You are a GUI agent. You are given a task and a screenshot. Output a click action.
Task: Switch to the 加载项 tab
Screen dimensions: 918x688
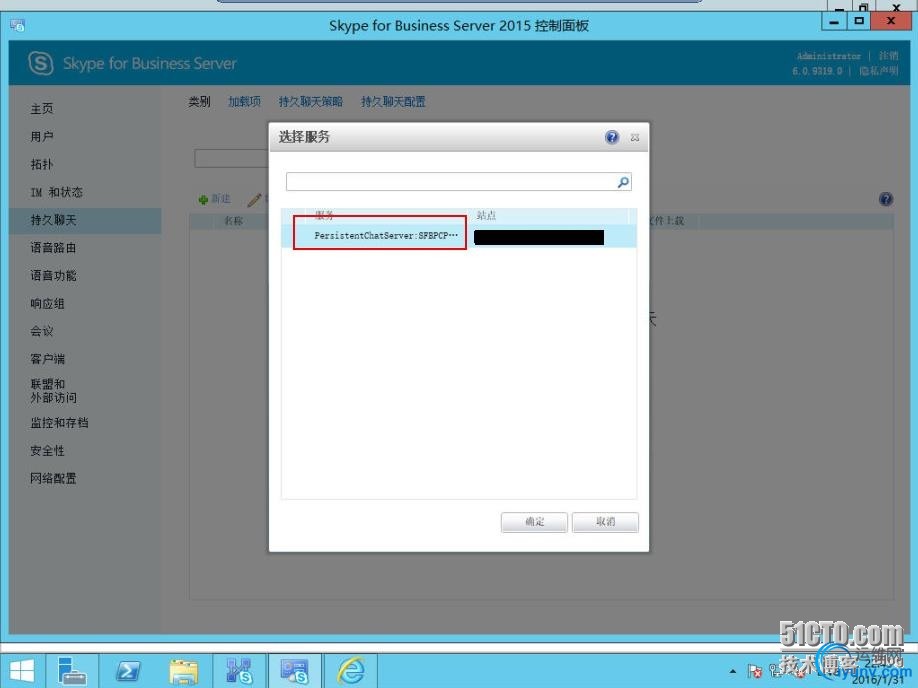[244, 102]
